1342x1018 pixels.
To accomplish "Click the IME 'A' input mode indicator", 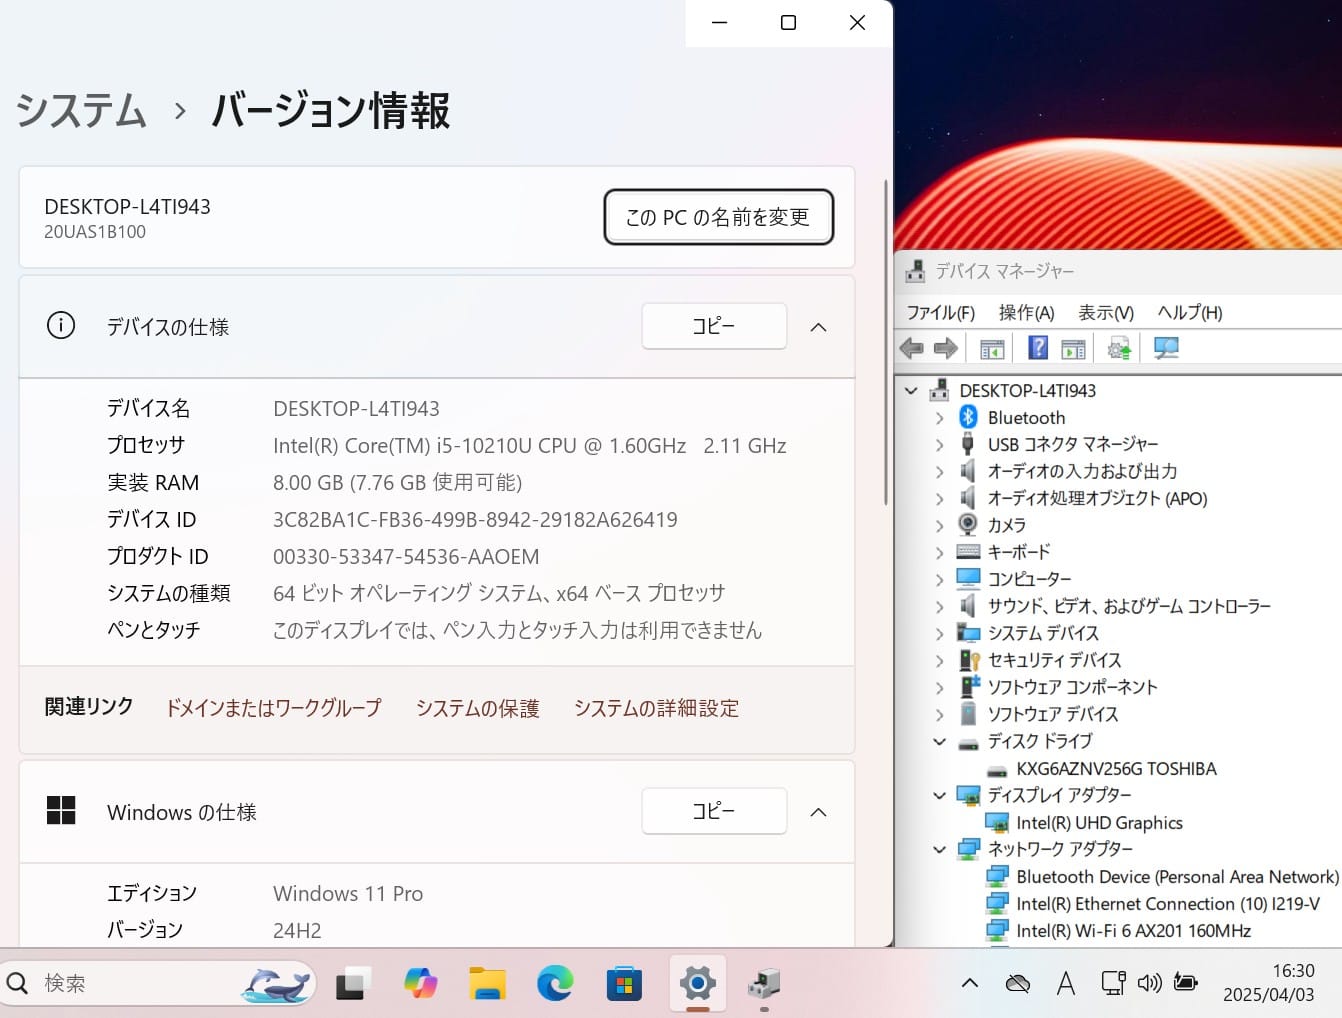I will (1066, 983).
